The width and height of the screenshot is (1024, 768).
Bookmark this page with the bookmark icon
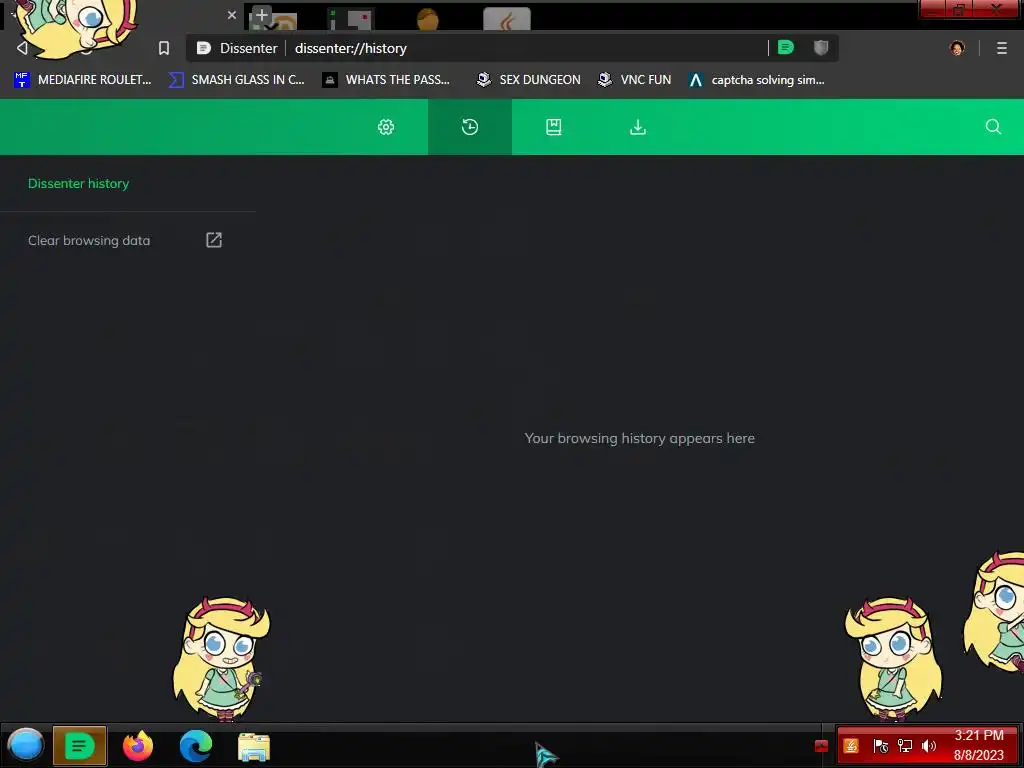164,48
